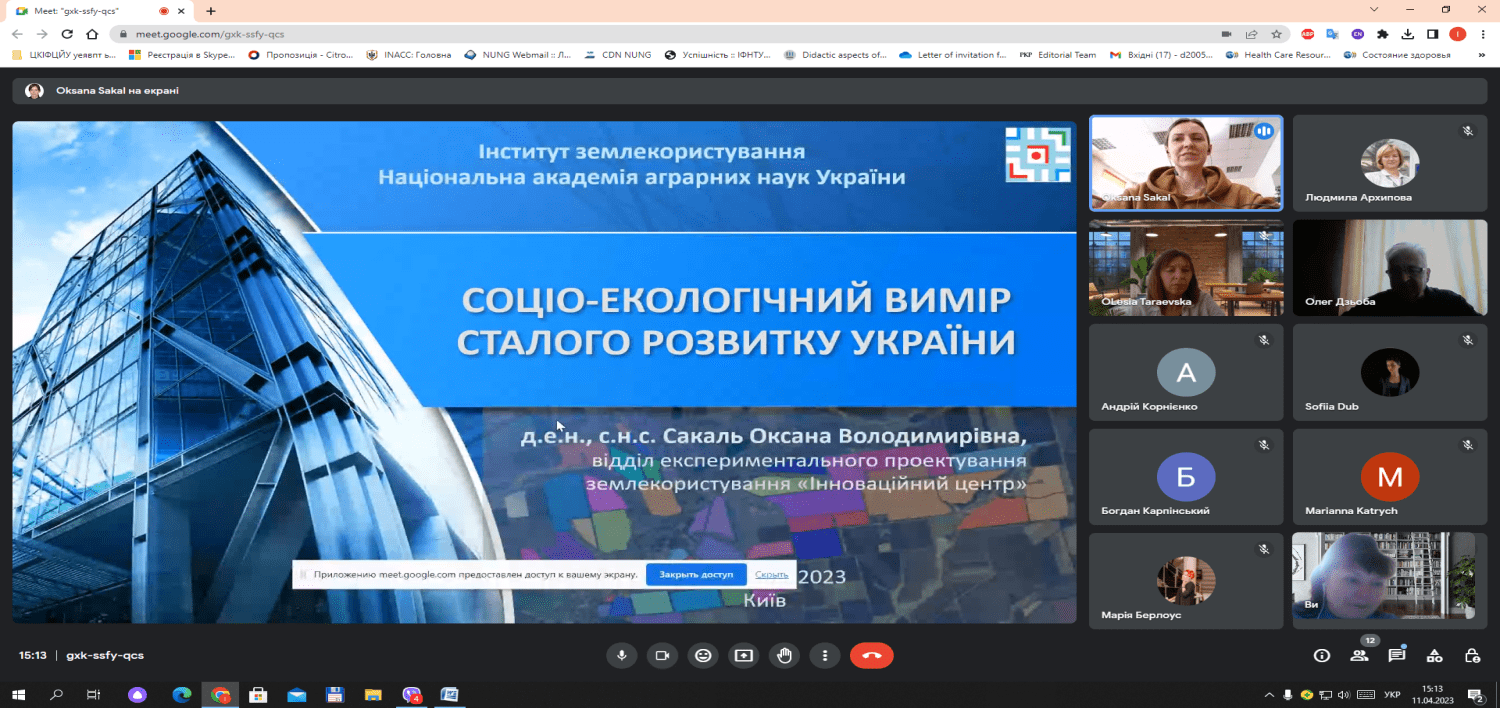Viewport: 1500px width, 708px height.
Task: Open host controls via the lock icon
Action: tap(1472, 655)
